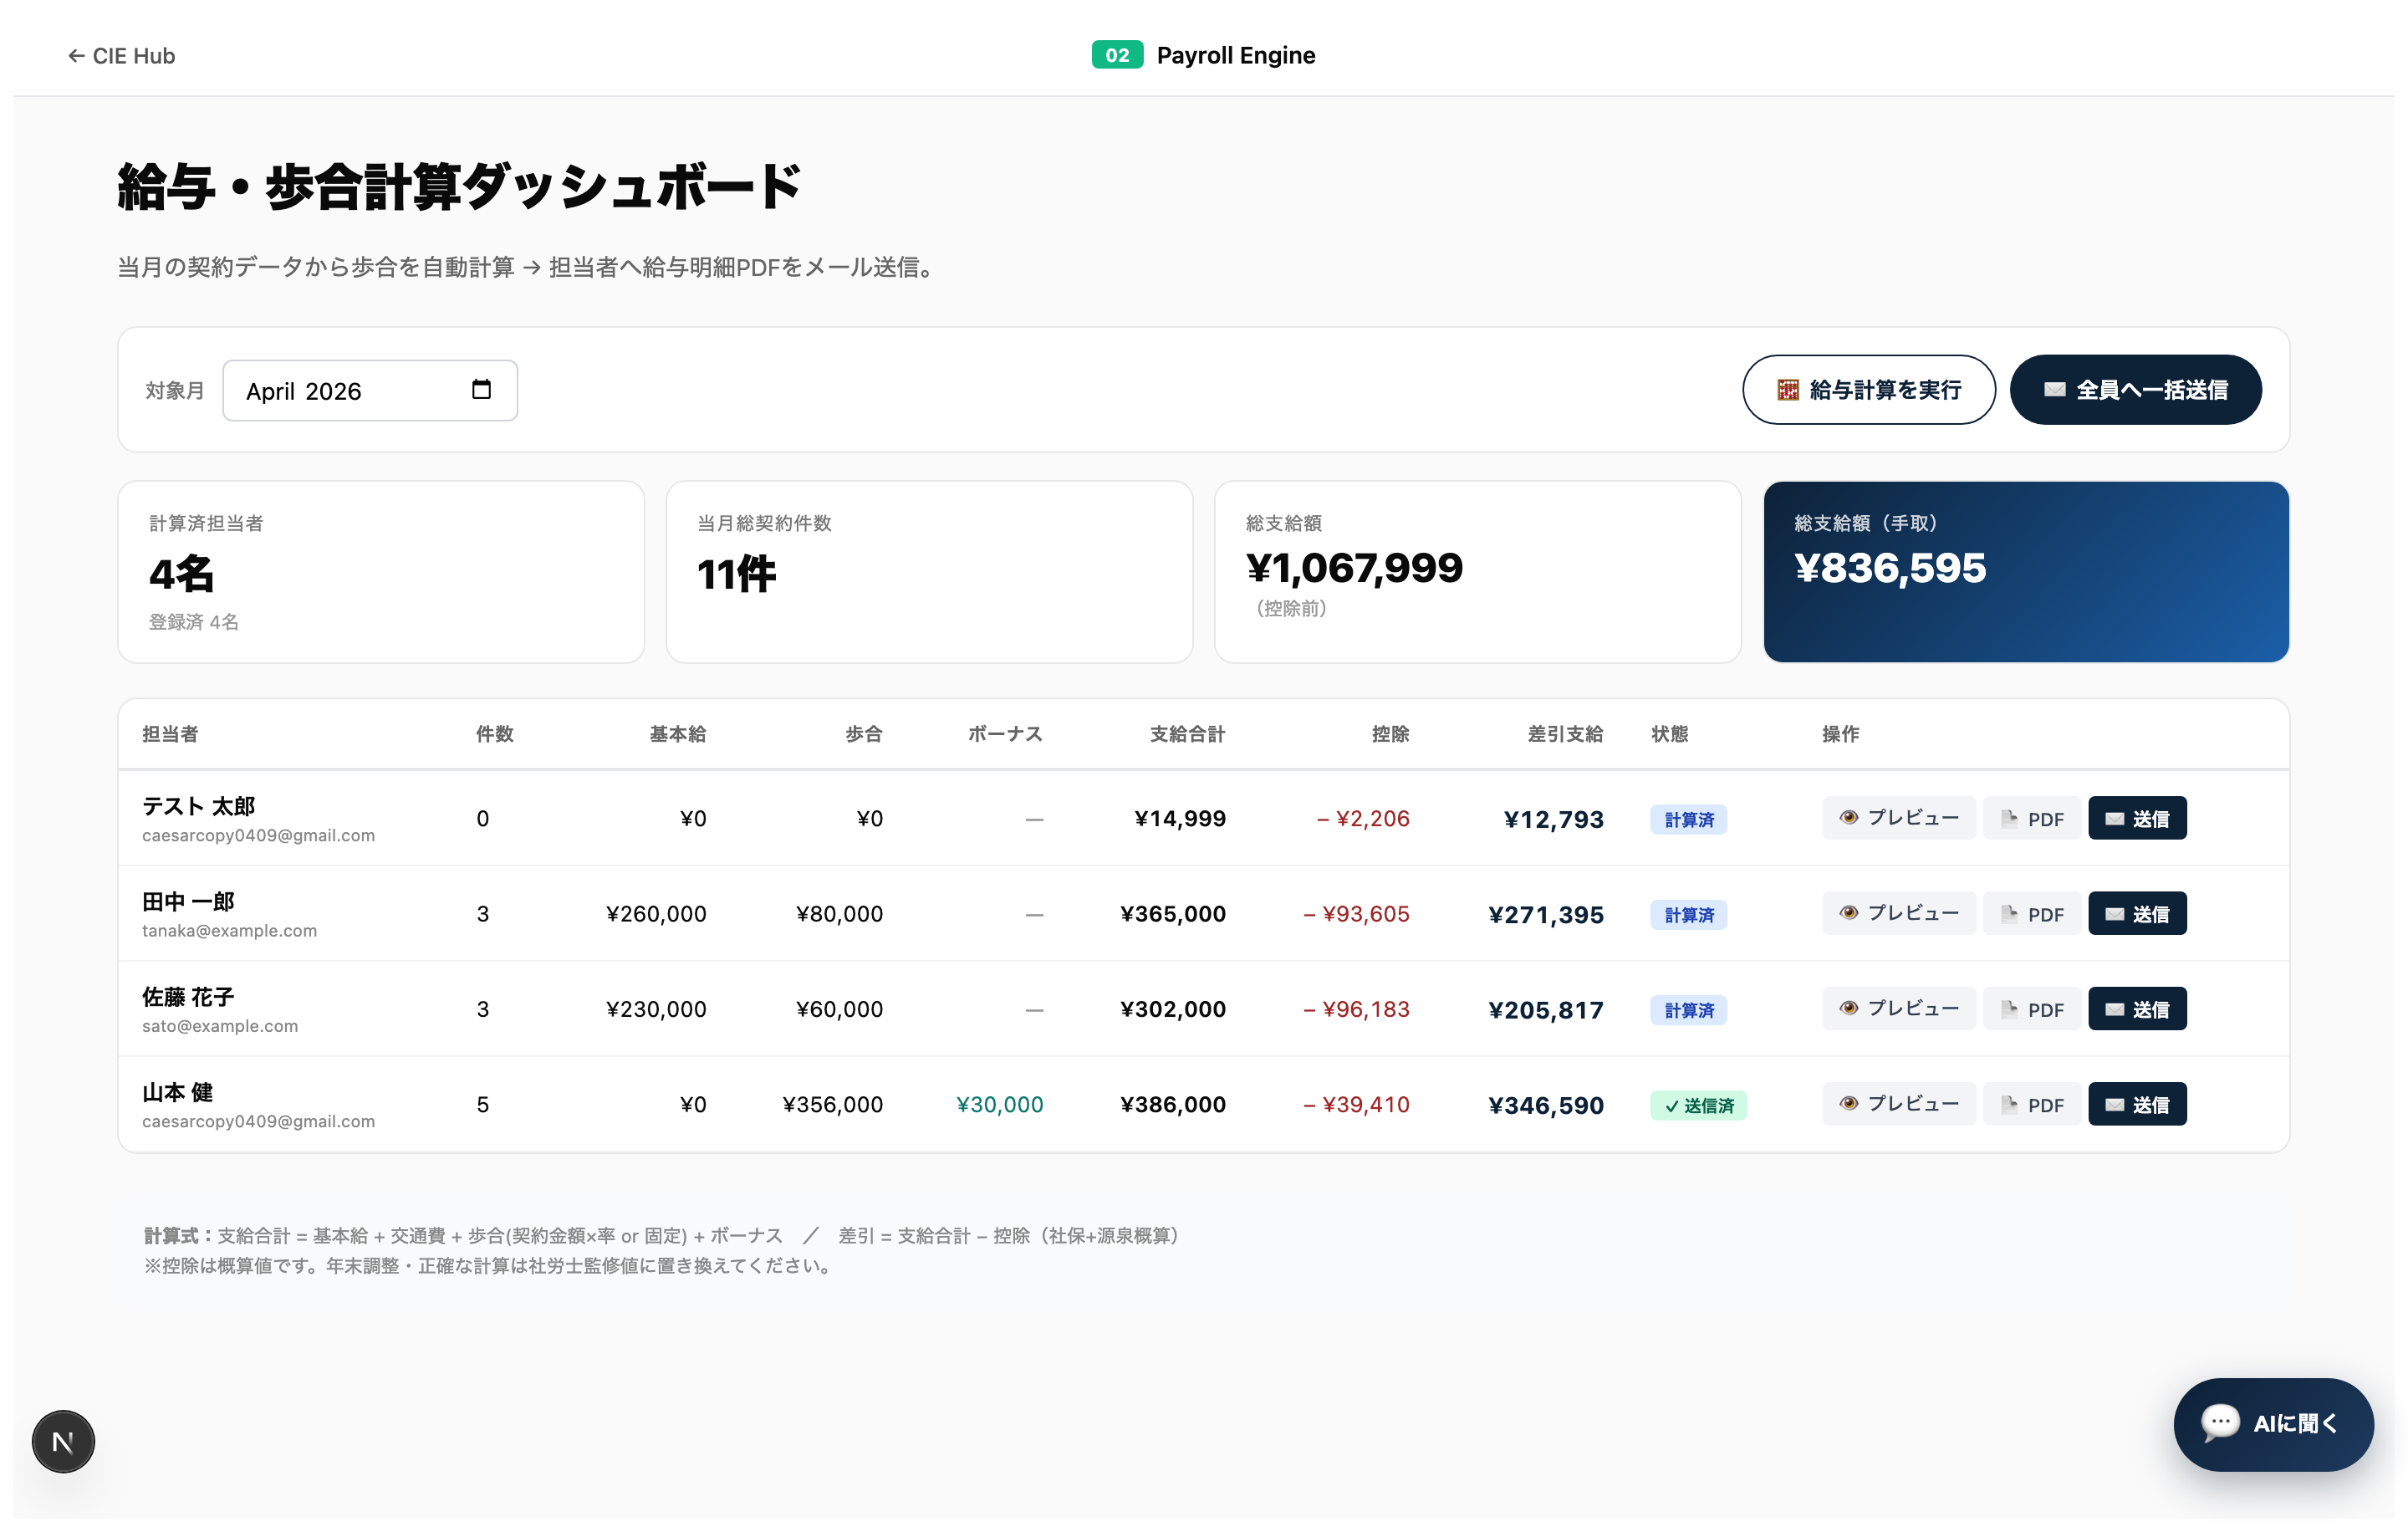Screen dimensions: 2408x1532
Task: Click the 計算済 status badge for 佐藤 花子
Action: tap(1688, 1011)
